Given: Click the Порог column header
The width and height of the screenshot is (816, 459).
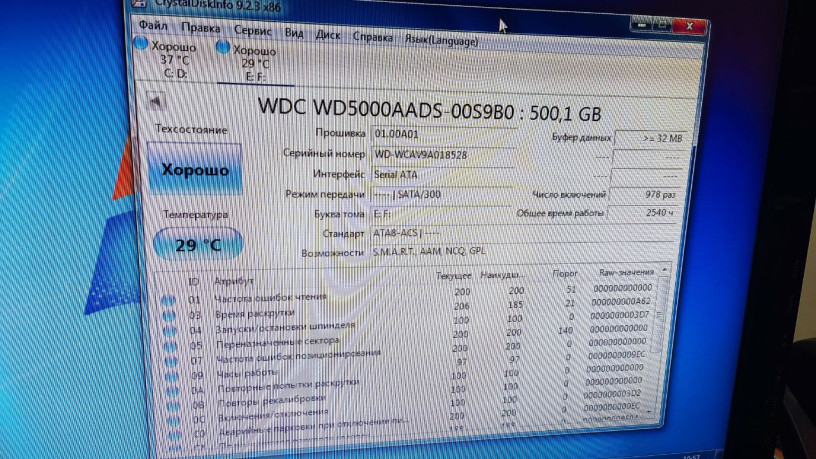Looking at the screenshot, I should coord(565,273).
